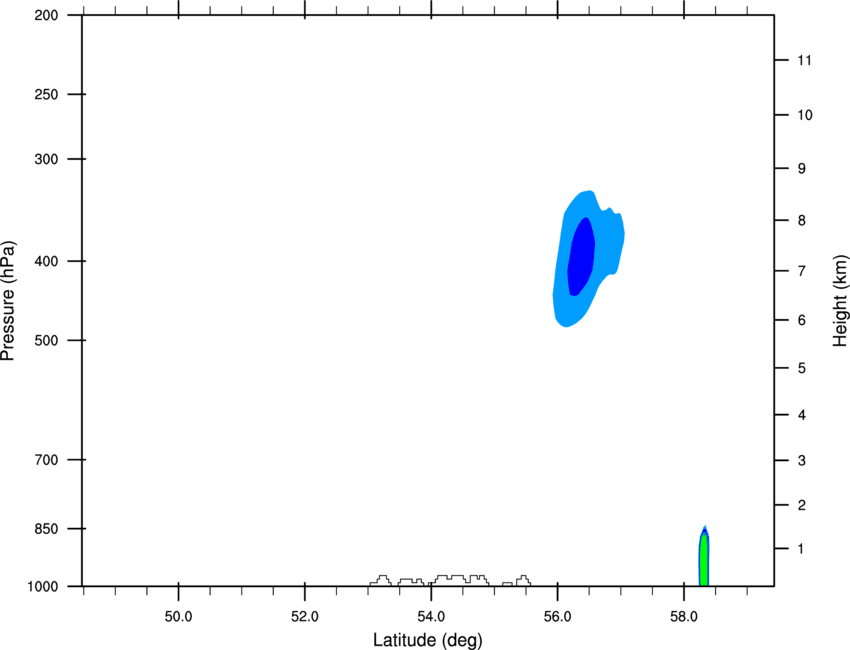Pick the 2 km height label
850x650 pixels.
click(802, 505)
